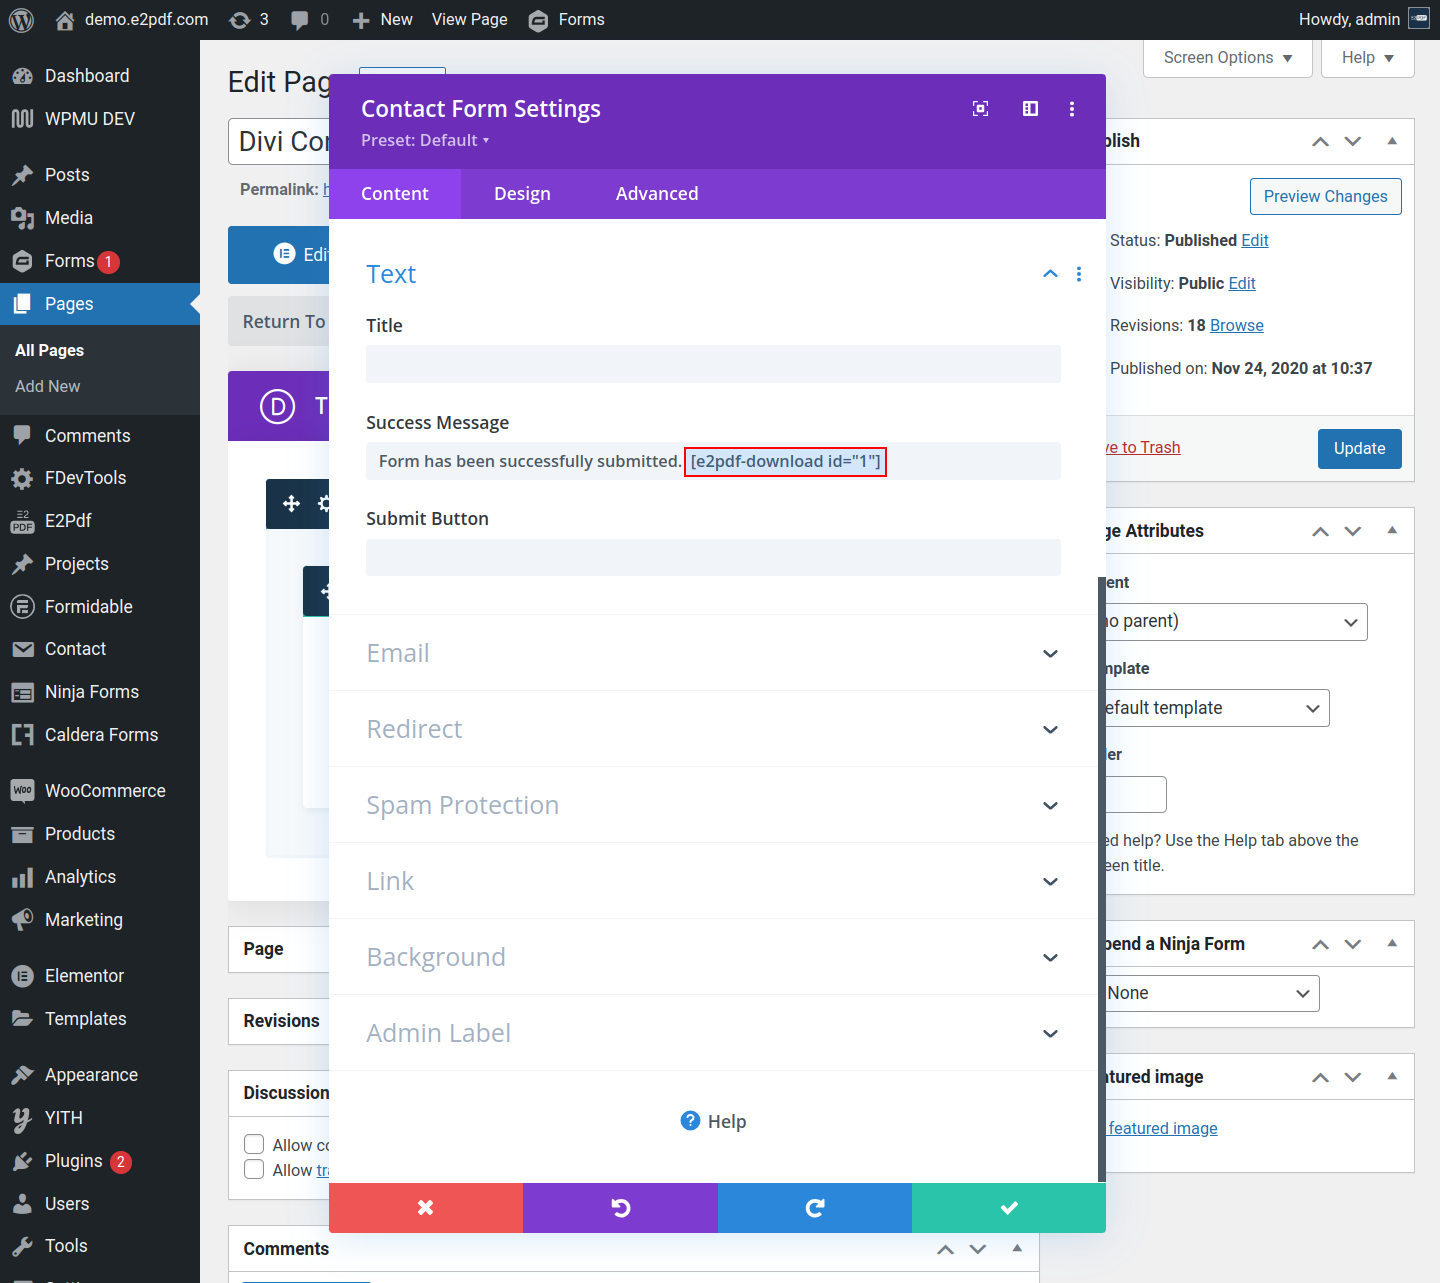Save settings with the green checkmark button
Screen dimensions: 1440x1283
[1008, 1208]
